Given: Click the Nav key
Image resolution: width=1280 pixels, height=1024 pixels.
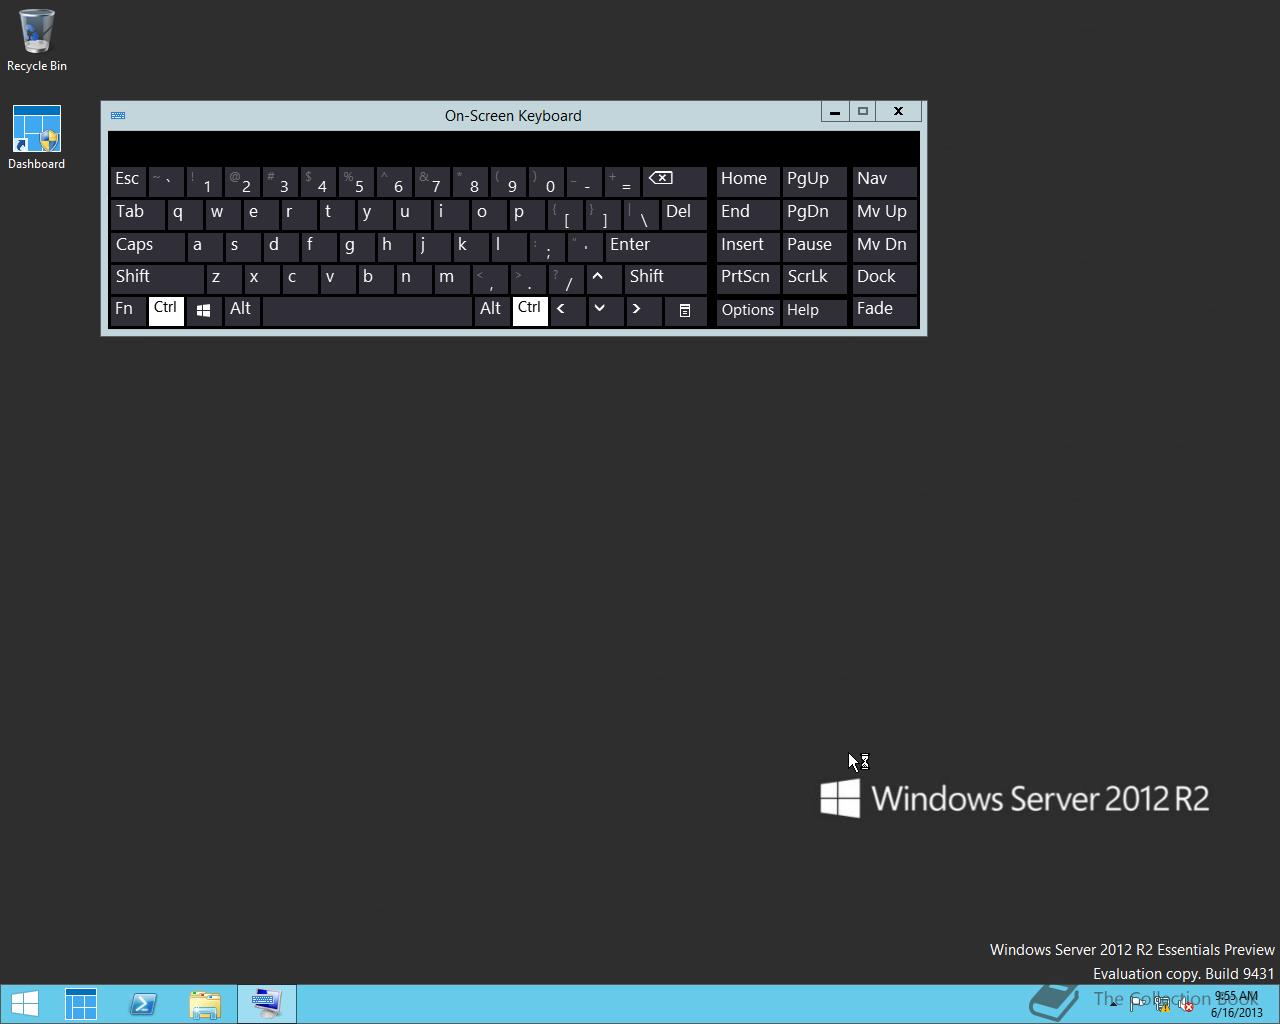Looking at the screenshot, I should tap(884, 180).
